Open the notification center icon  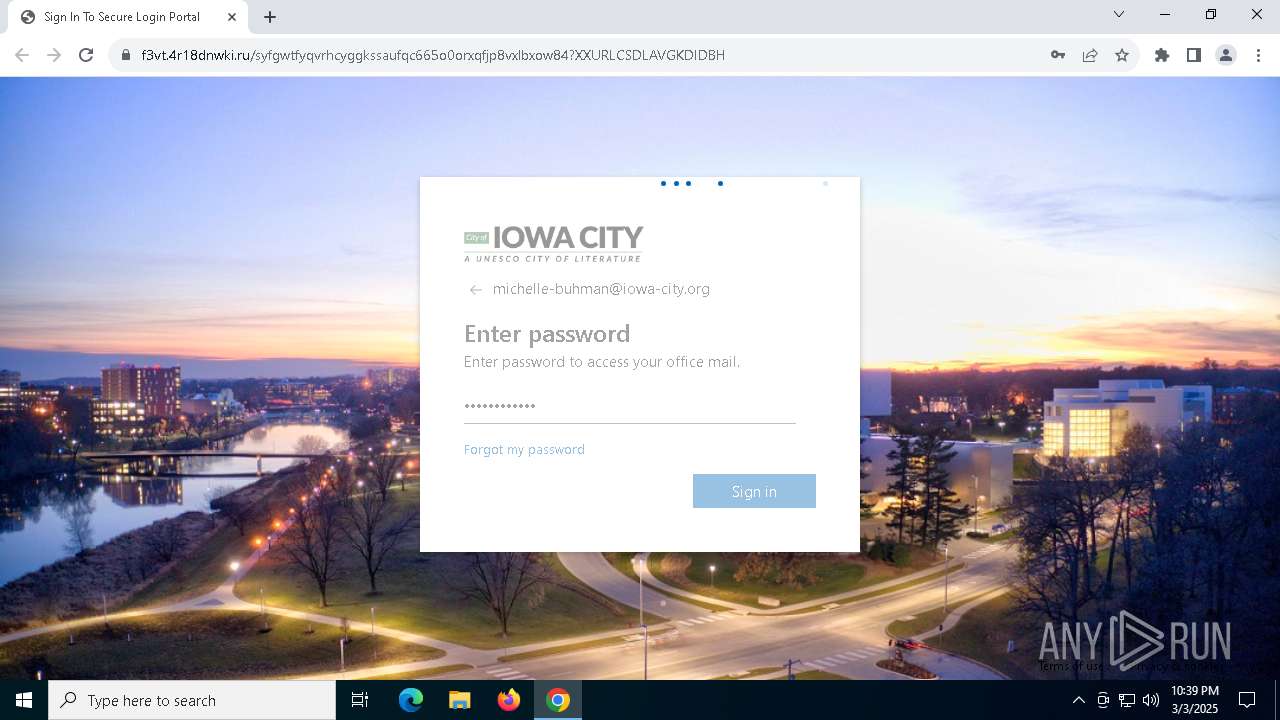(x=1247, y=700)
